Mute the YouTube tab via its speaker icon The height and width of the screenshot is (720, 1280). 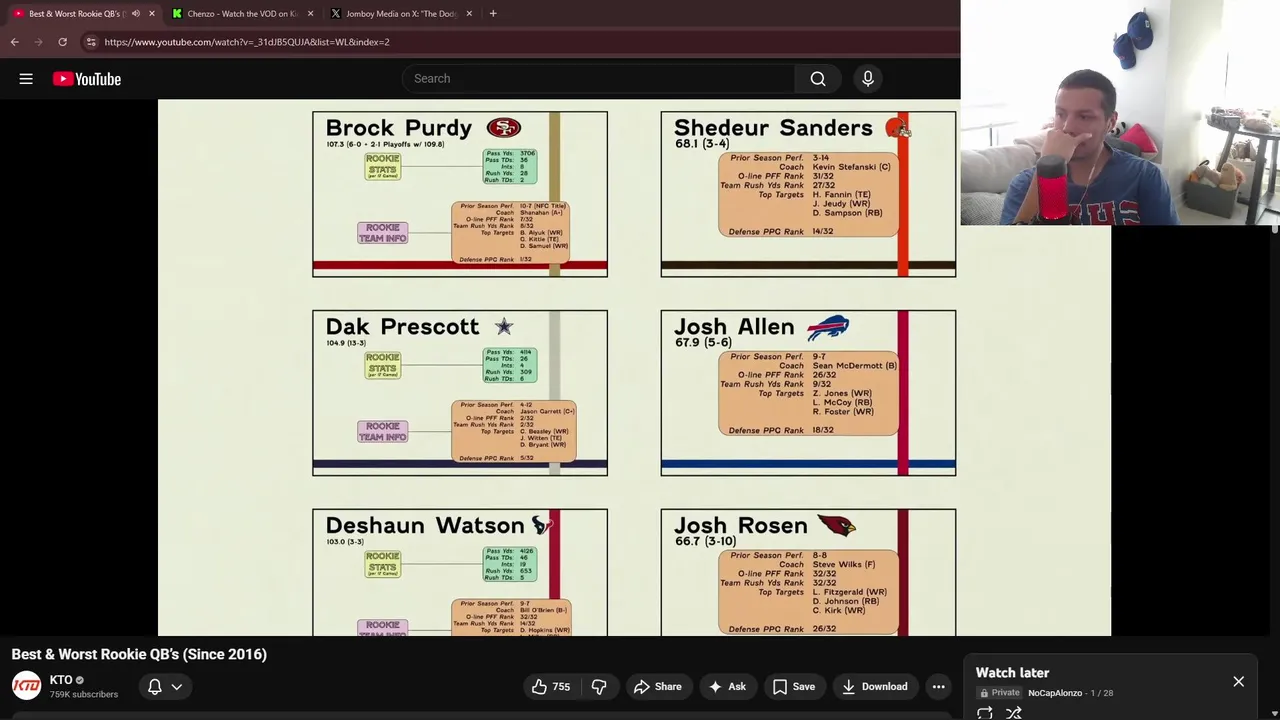coord(136,14)
